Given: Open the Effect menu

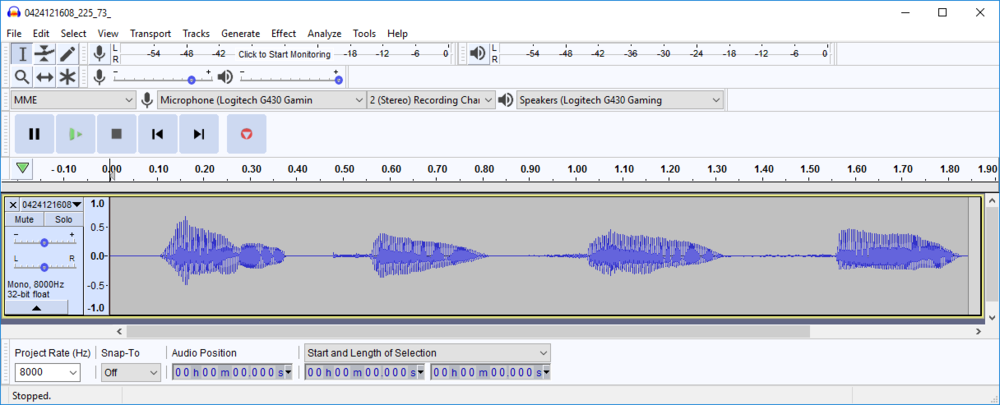Looking at the screenshot, I should click(x=283, y=34).
